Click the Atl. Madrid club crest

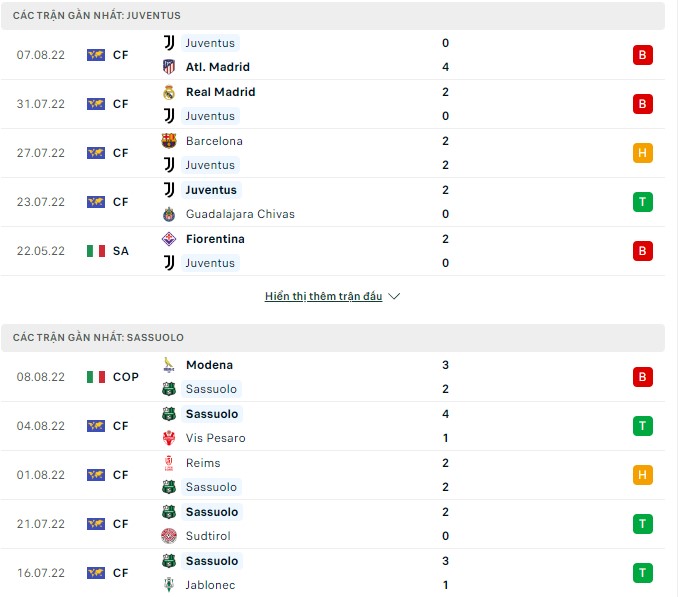coord(169,67)
